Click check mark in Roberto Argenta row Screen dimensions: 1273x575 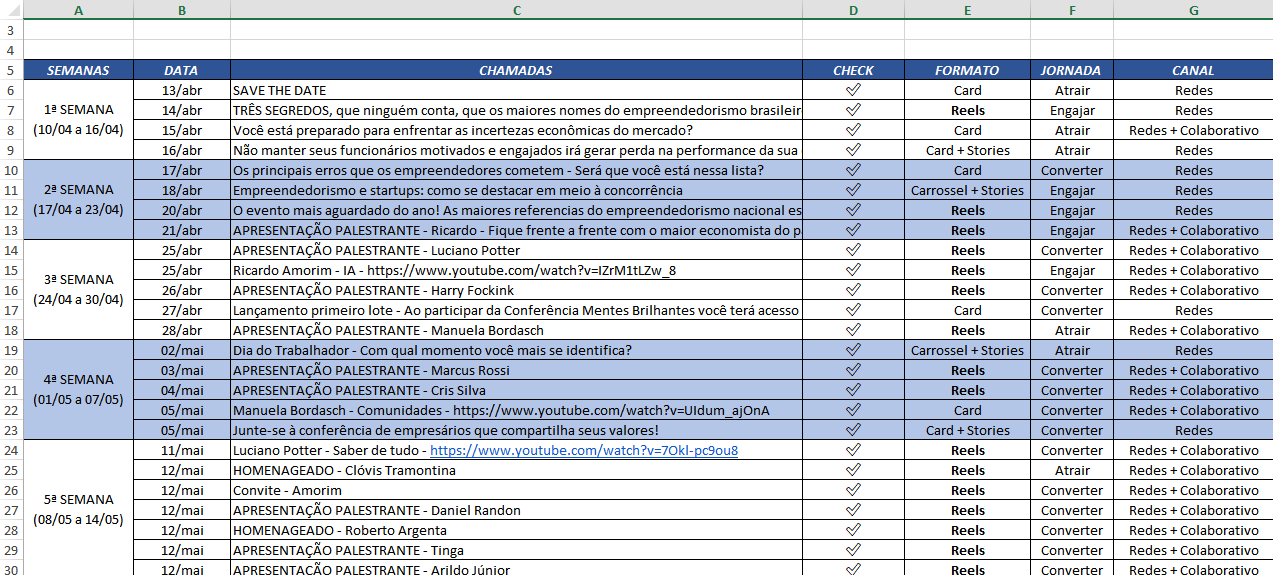pos(853,530)
